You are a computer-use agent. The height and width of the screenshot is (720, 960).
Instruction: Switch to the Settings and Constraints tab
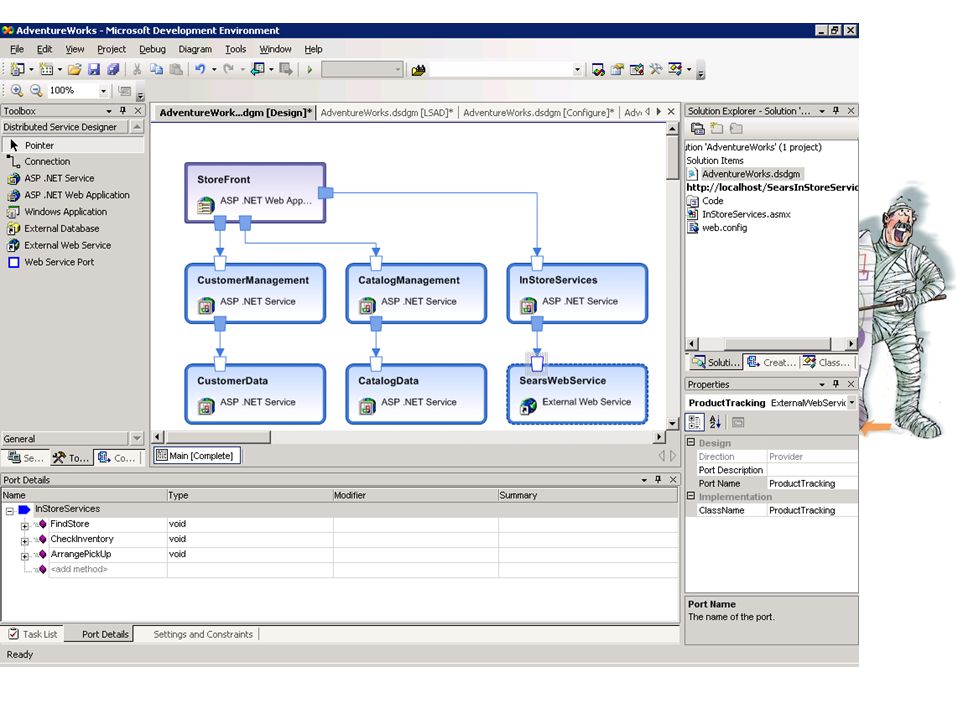click(x=203, y=634)
